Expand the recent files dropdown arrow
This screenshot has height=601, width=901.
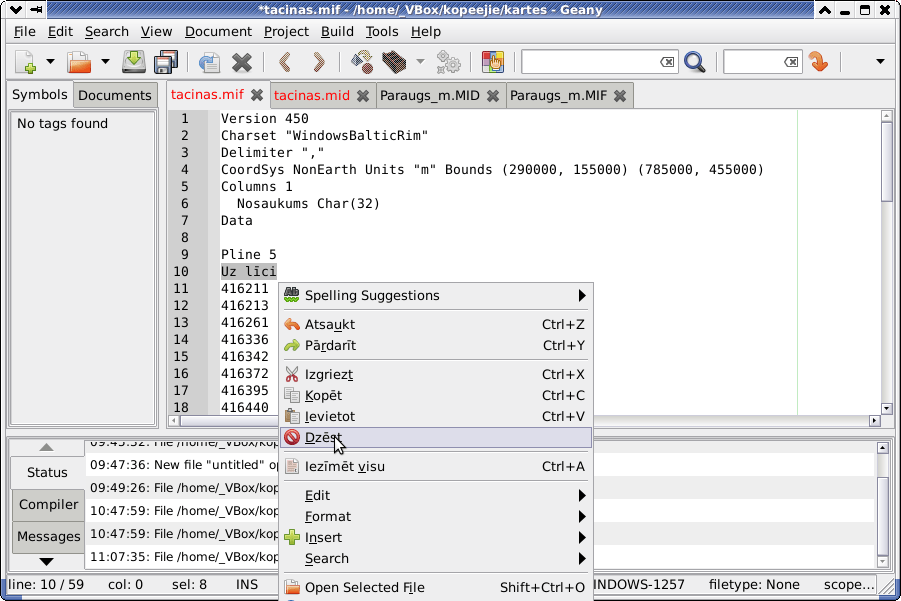tap(105, 61)
